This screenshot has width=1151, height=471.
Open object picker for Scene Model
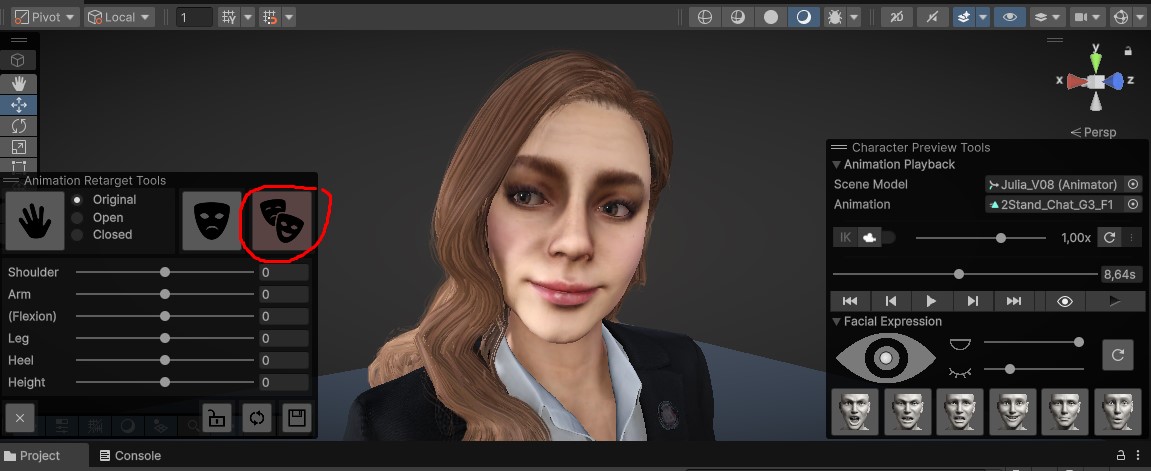(1133, 185)
